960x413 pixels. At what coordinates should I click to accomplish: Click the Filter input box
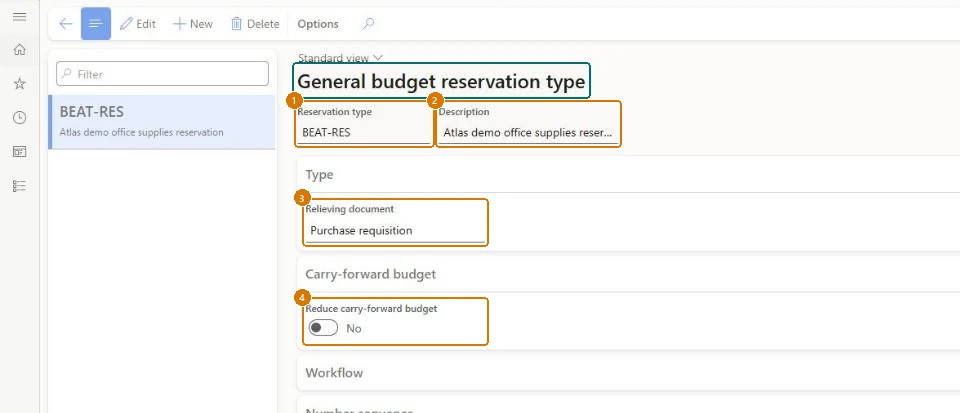[x=162, y=74]
